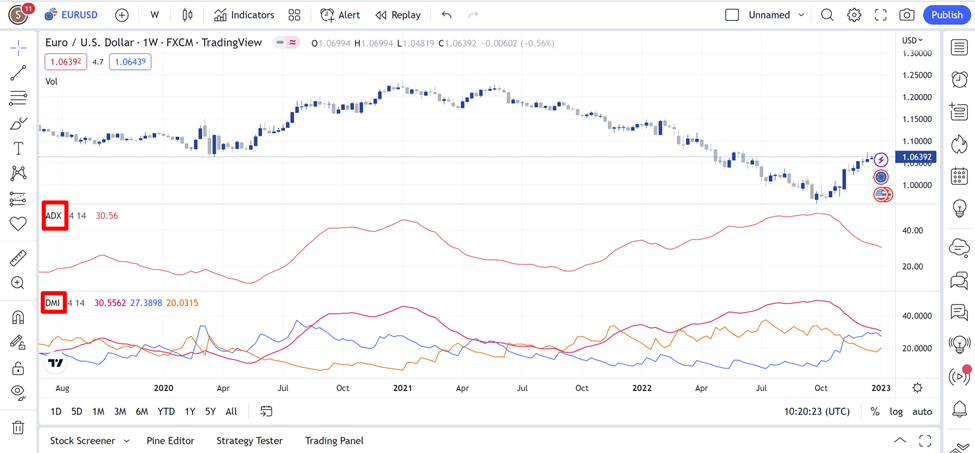This screenshot has width=975, height=453.
Task: Open the Unnamed layout dropdown
Action: (x=777, y=14)
